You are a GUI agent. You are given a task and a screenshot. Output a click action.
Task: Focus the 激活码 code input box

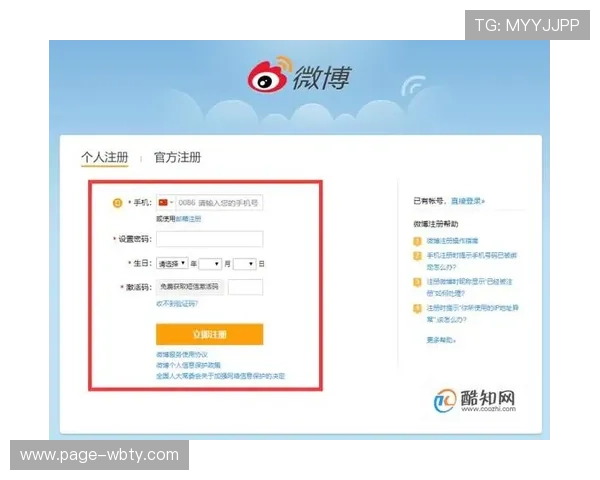pyautogui.click(x=245, y=287)
